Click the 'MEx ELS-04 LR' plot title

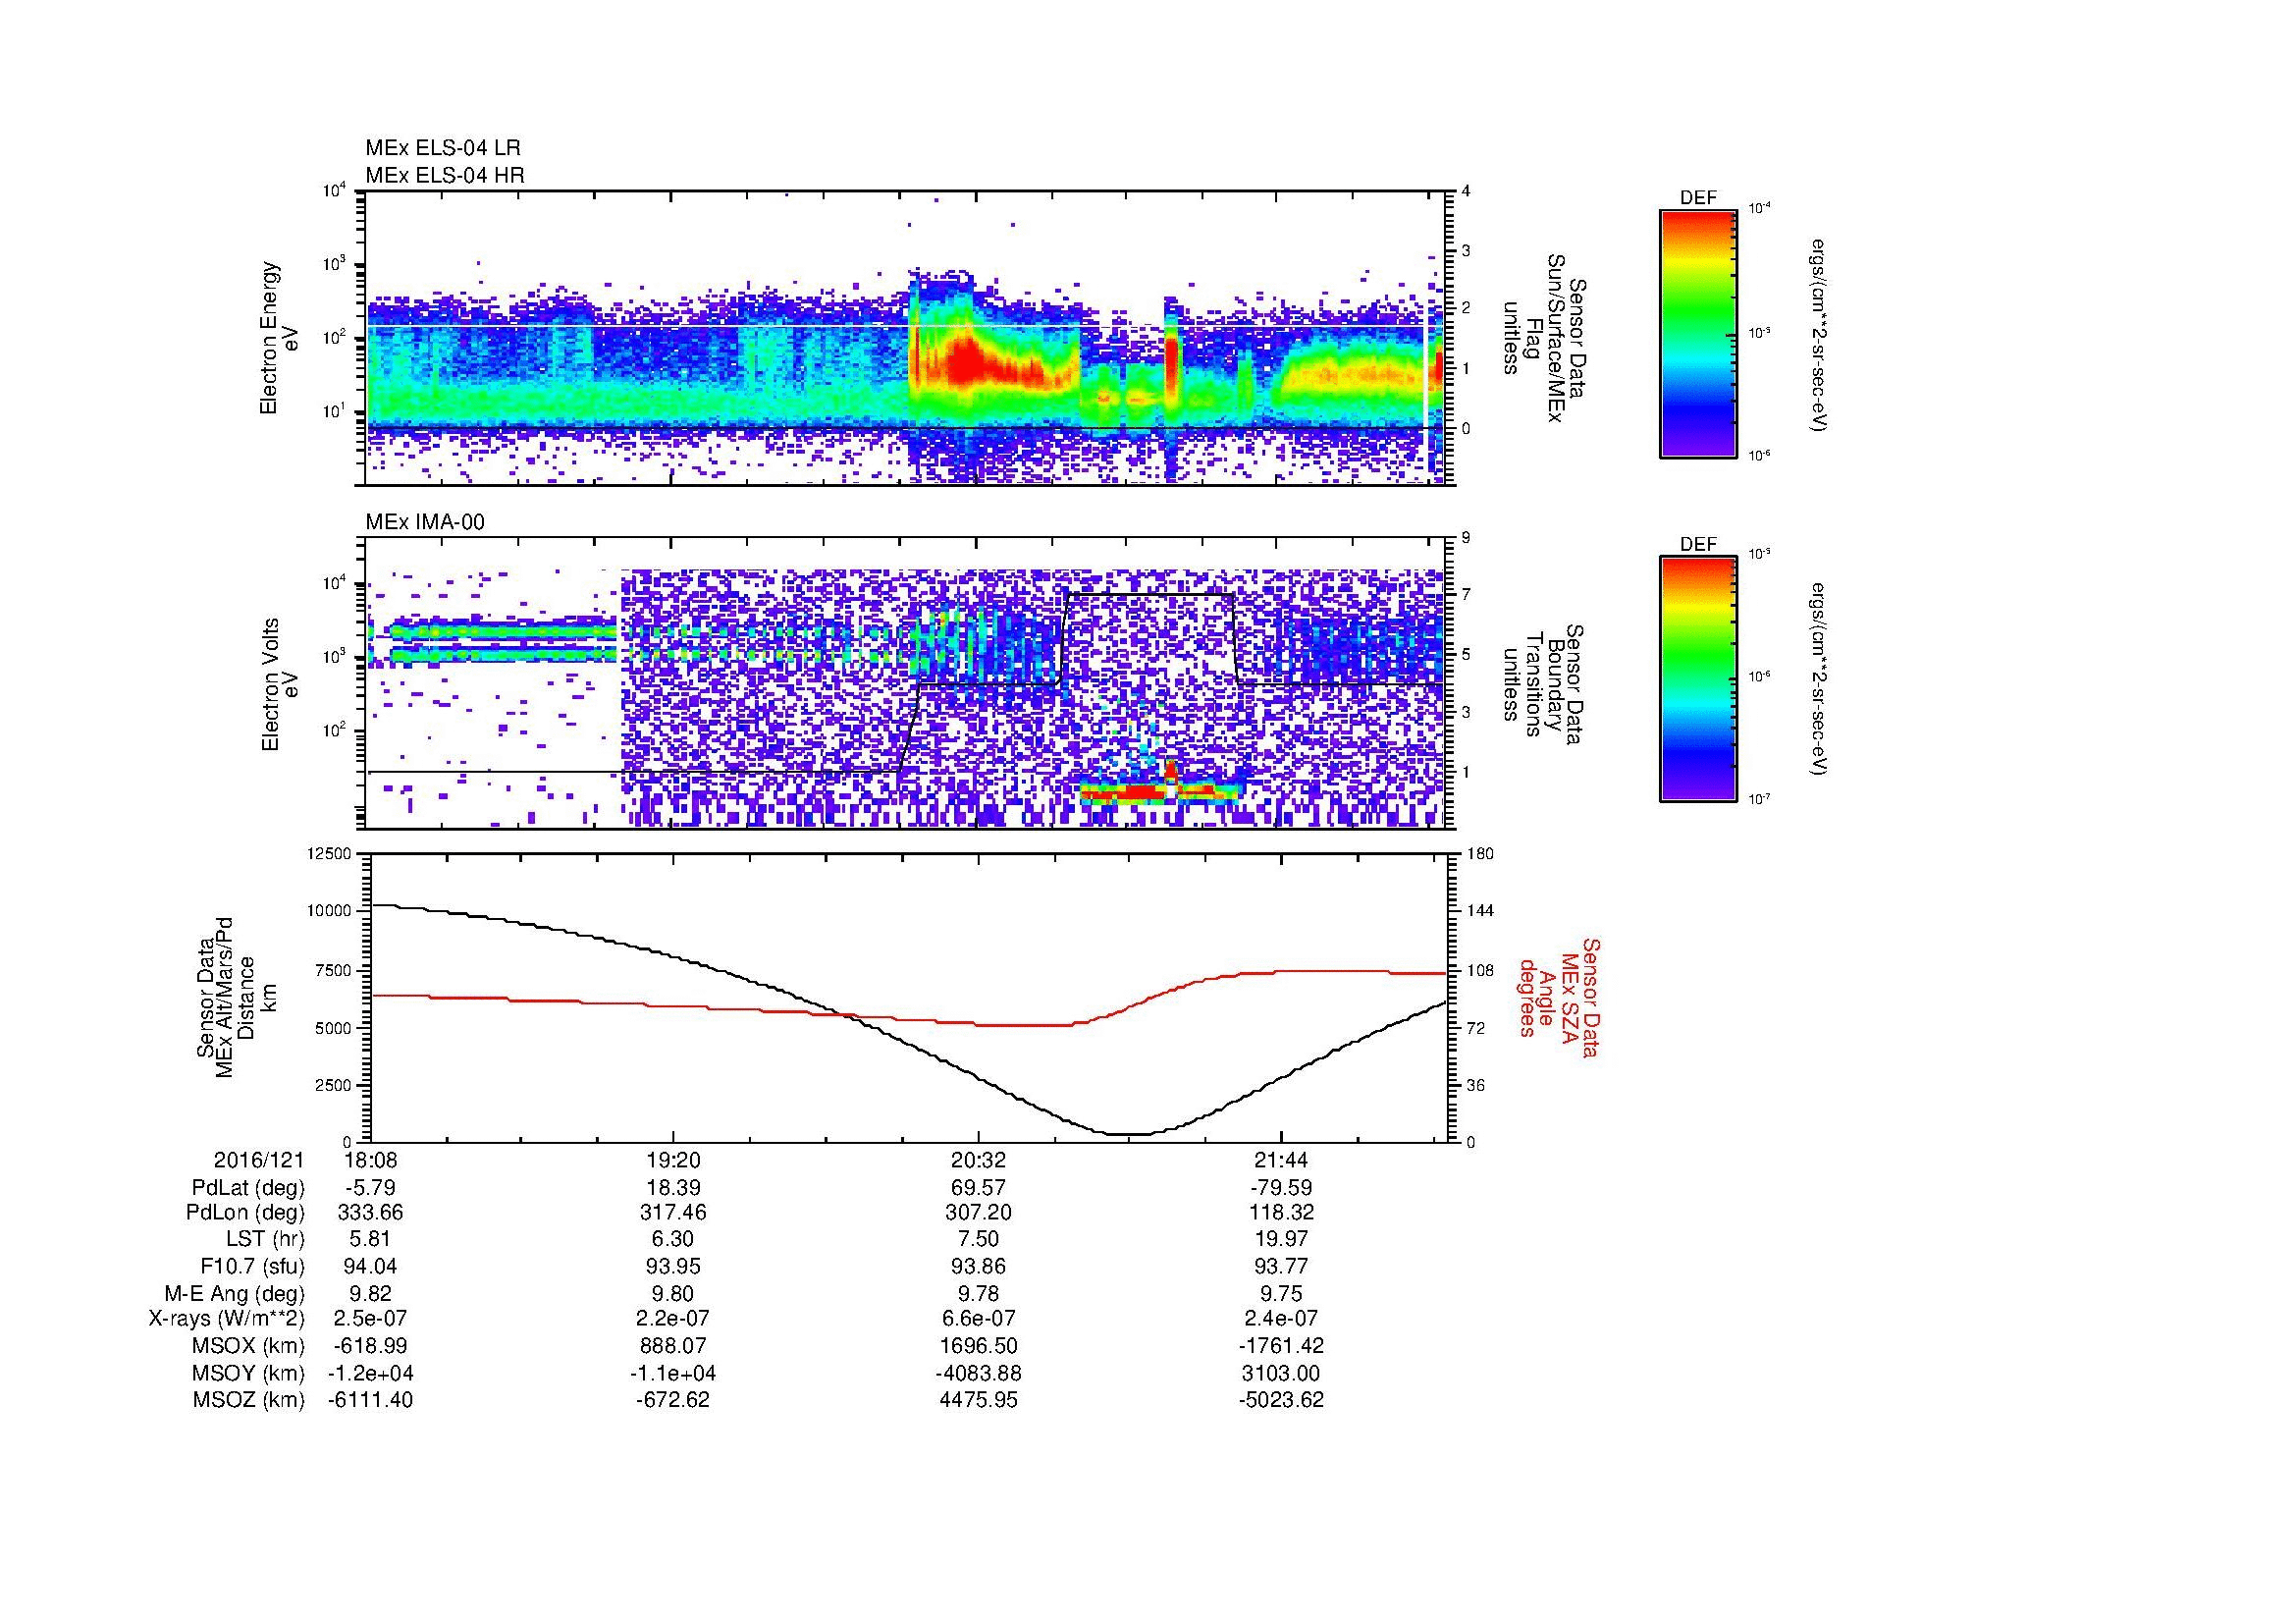[442, 148]
